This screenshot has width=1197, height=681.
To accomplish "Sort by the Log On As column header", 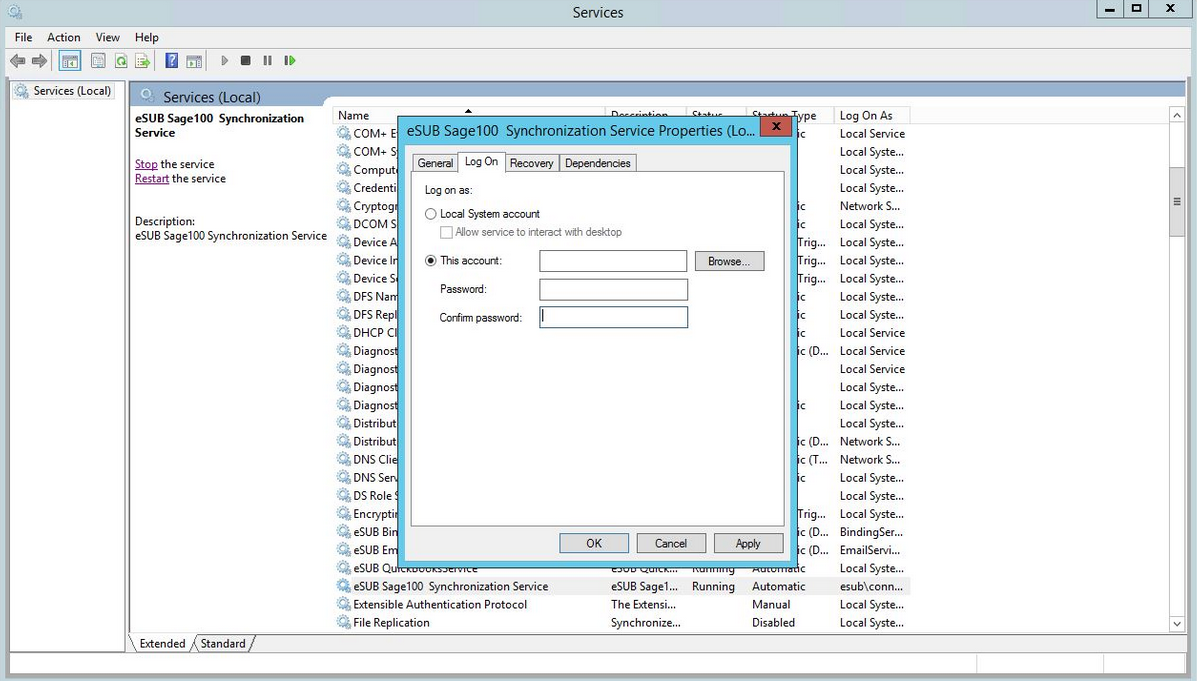I will pos(871,115).
